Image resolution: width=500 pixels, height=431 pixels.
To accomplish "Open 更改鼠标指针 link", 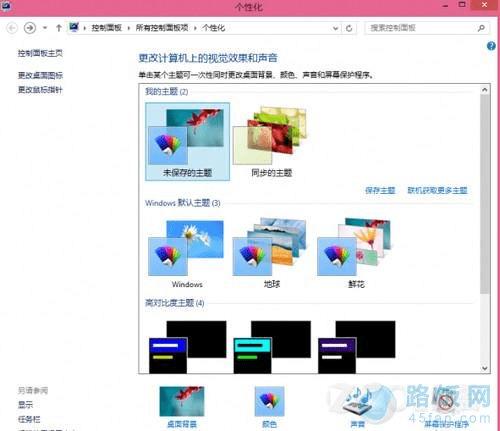I will click(40, 90).
